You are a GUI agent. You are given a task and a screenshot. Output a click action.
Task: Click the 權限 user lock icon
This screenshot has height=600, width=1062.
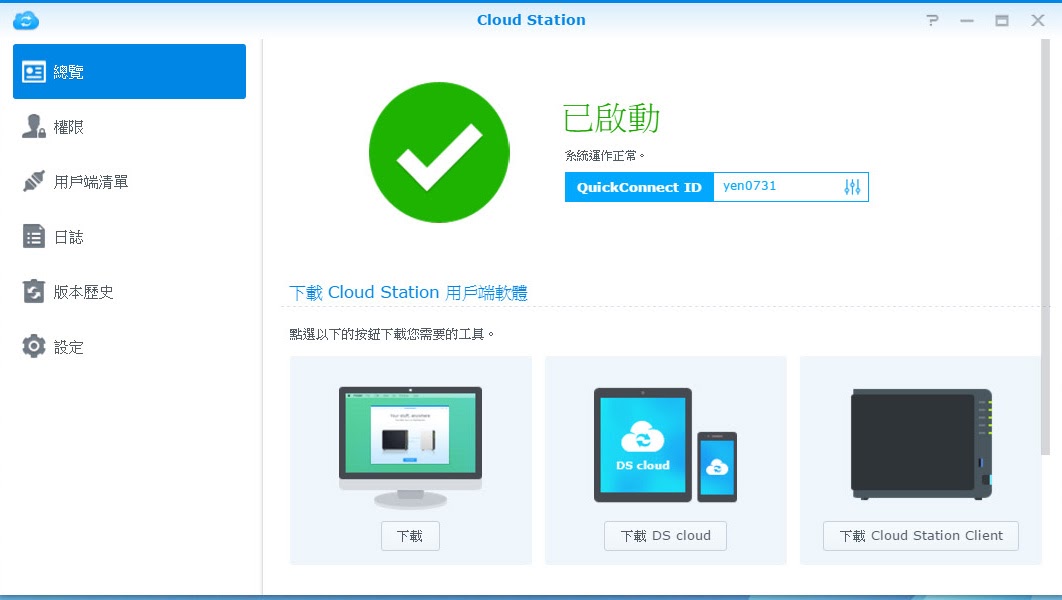click(x=34, y=127)
